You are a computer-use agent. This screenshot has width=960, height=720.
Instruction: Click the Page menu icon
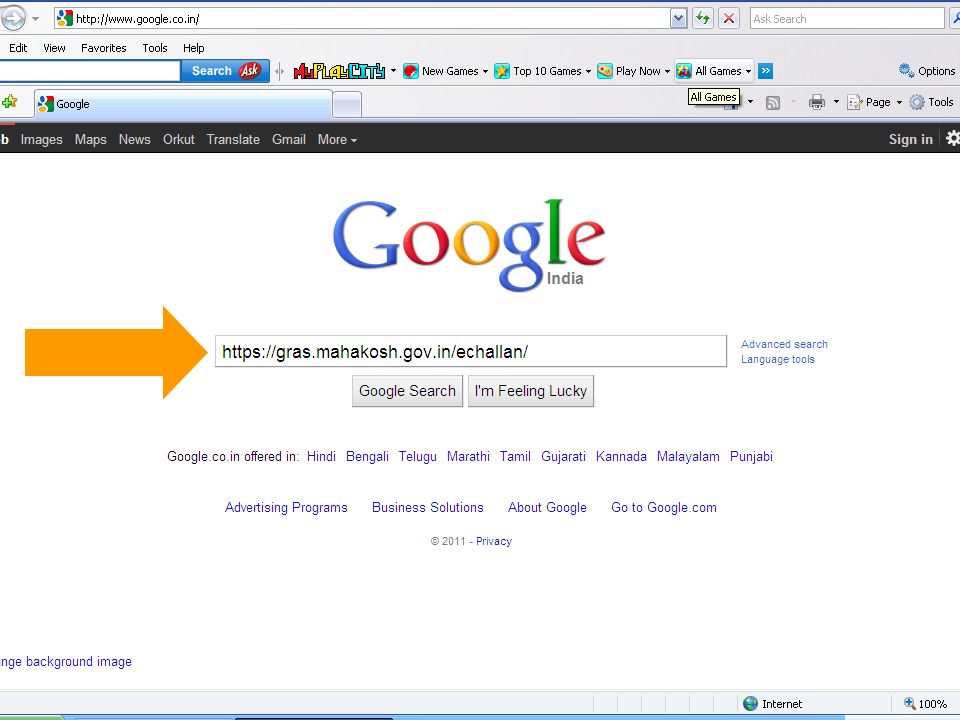coord(854,102)
